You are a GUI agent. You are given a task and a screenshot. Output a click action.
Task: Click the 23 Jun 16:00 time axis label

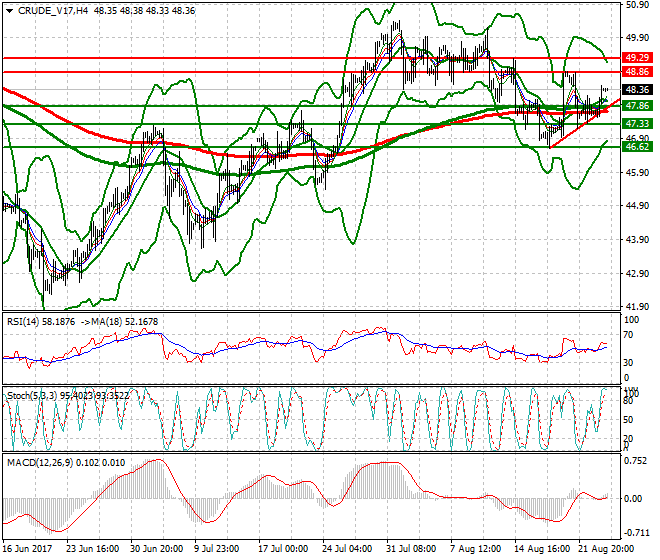(x=93, y=549)
